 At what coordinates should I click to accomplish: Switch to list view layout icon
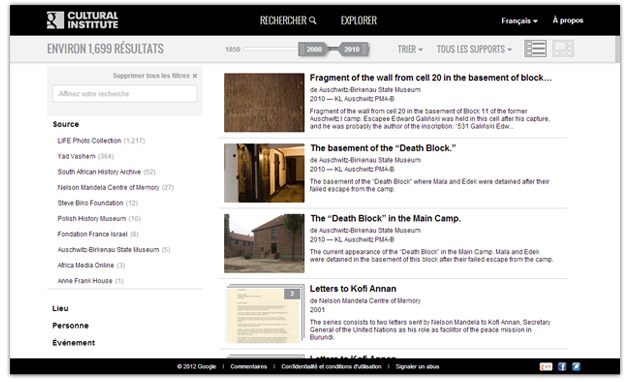[535, 49]
